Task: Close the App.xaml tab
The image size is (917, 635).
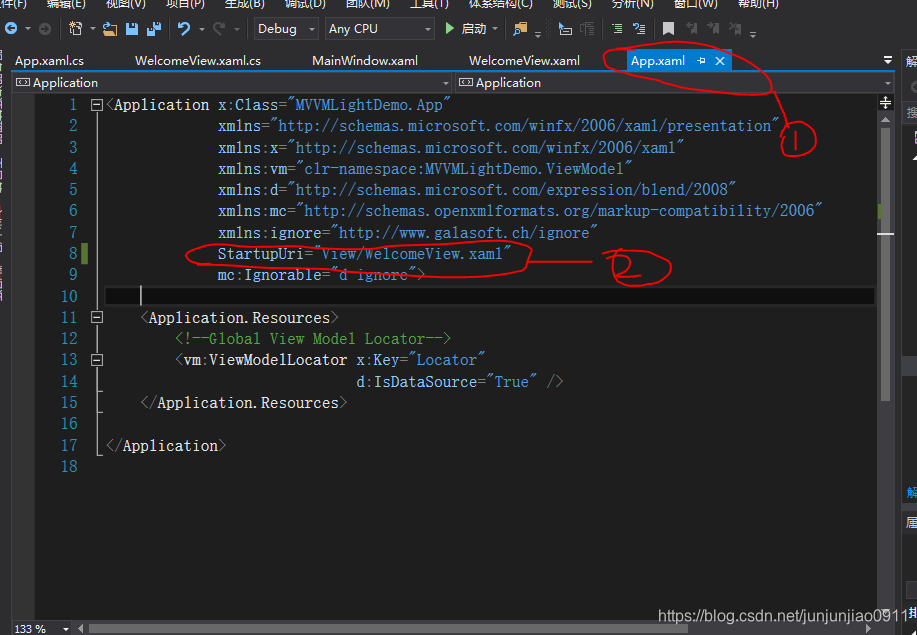Action: pos(720,61)
